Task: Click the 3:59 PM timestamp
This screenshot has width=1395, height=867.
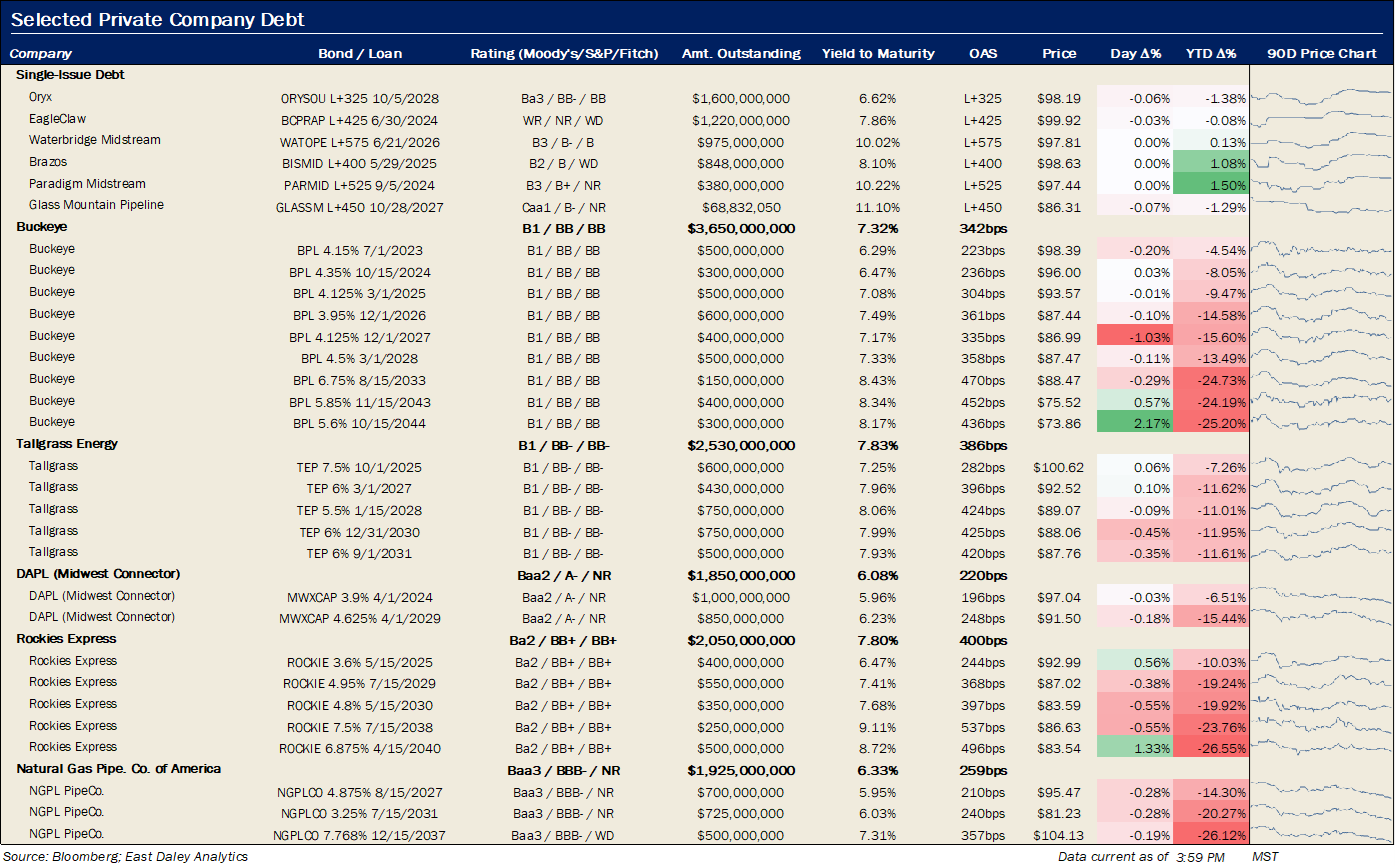Action: (1200, 857)
